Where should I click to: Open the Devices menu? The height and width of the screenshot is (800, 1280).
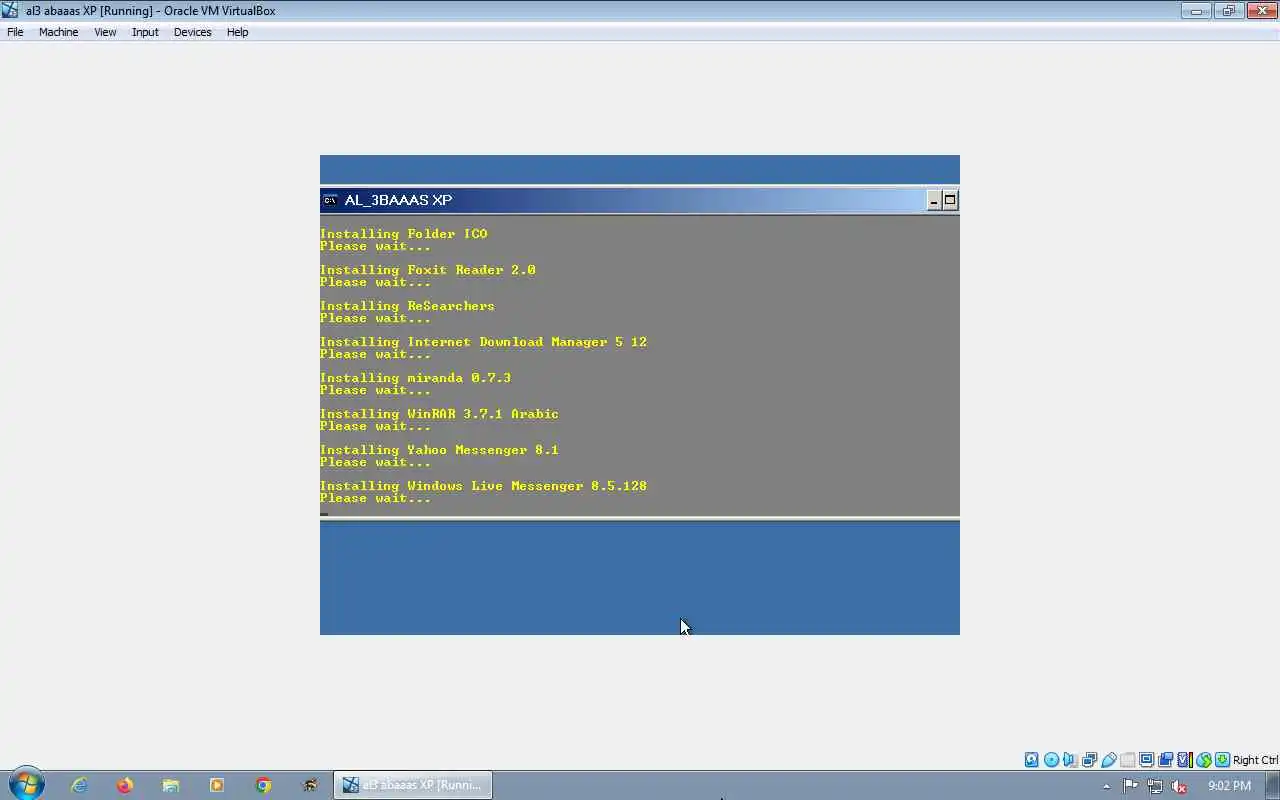pos(192,32)
